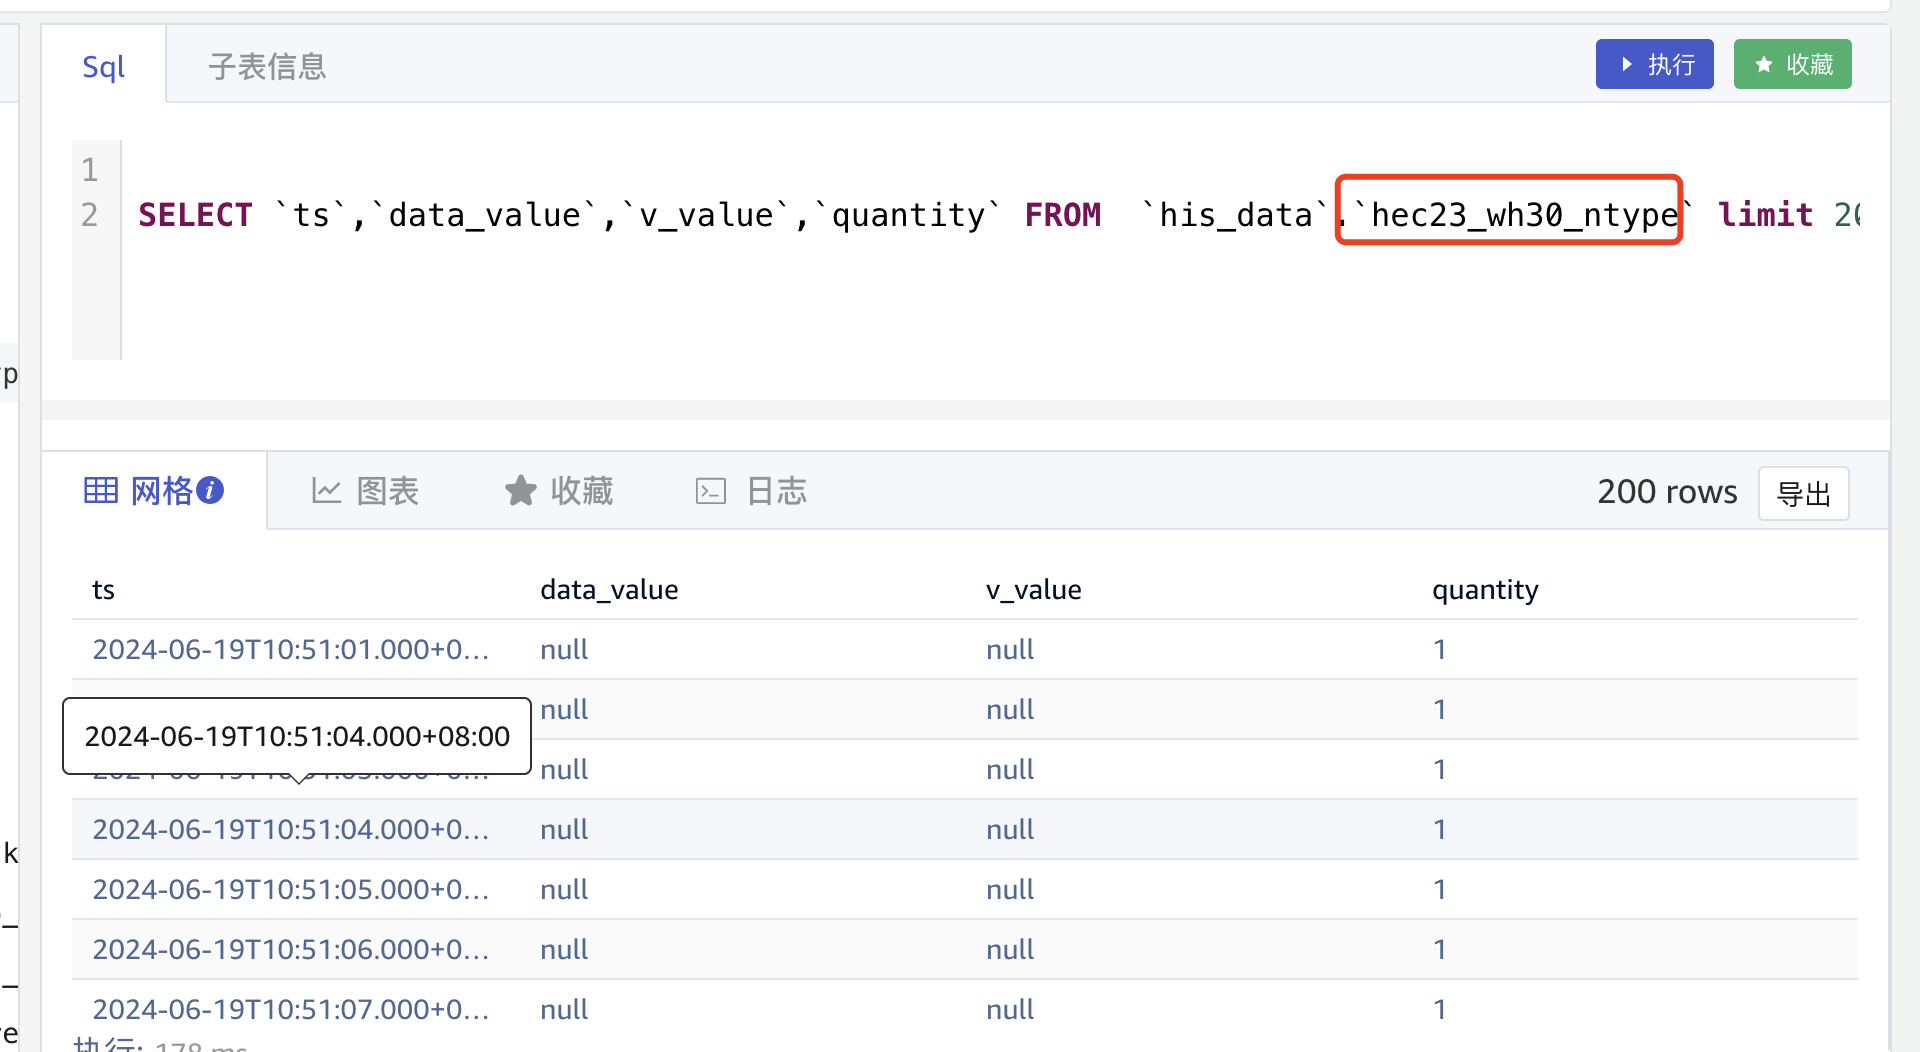Run the query with 执行 button
Screen dimensions: 1920x1052
pyautogui.click(x=1654, y=65)
